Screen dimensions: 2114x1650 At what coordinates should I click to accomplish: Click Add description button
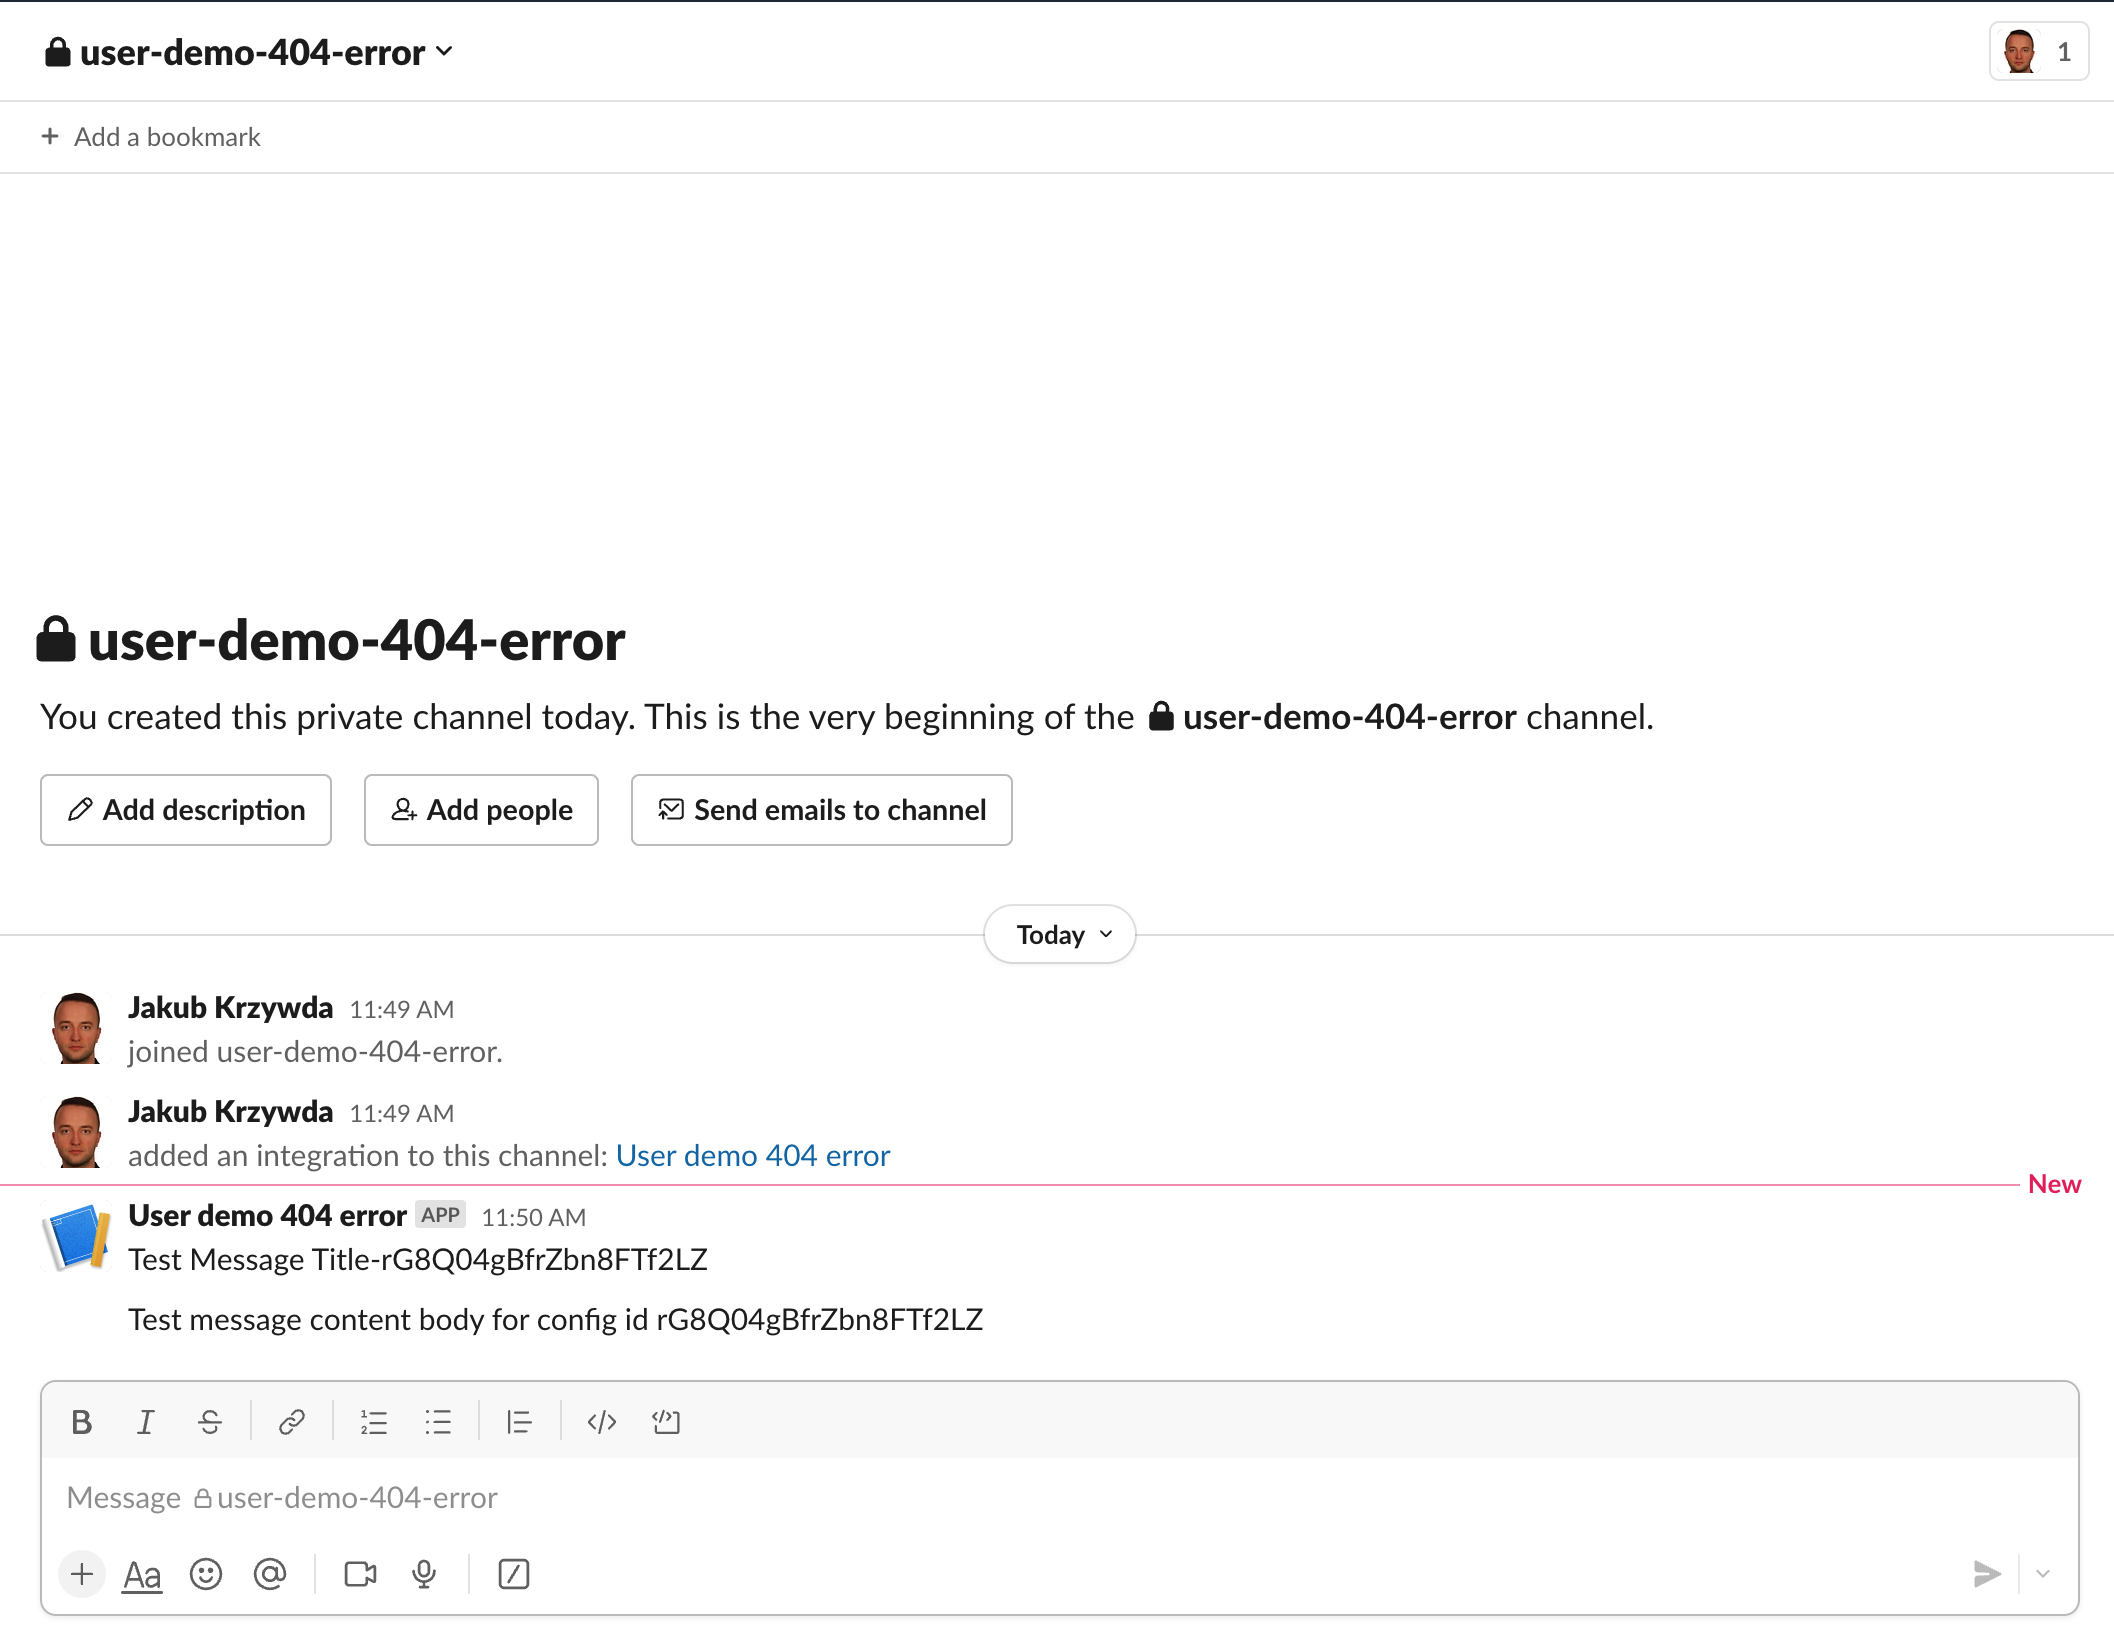185,810
